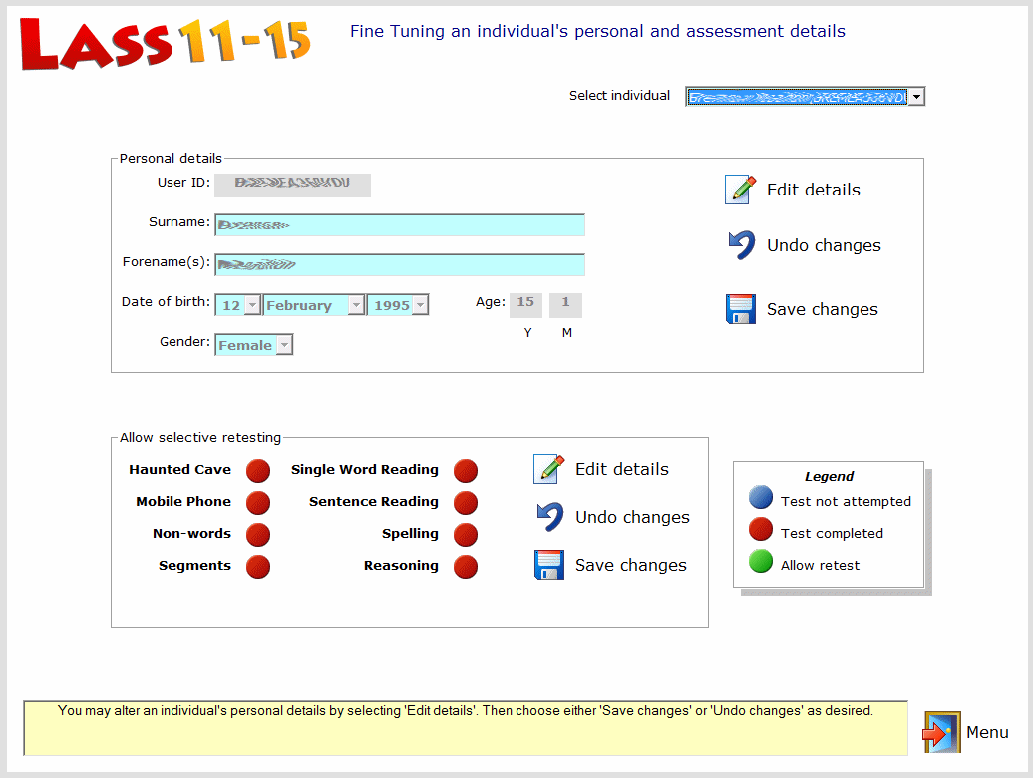The width and height of the screenshot is (1033, 778).
Task: Click the Sentence Reading label
Action: point(374,501)
